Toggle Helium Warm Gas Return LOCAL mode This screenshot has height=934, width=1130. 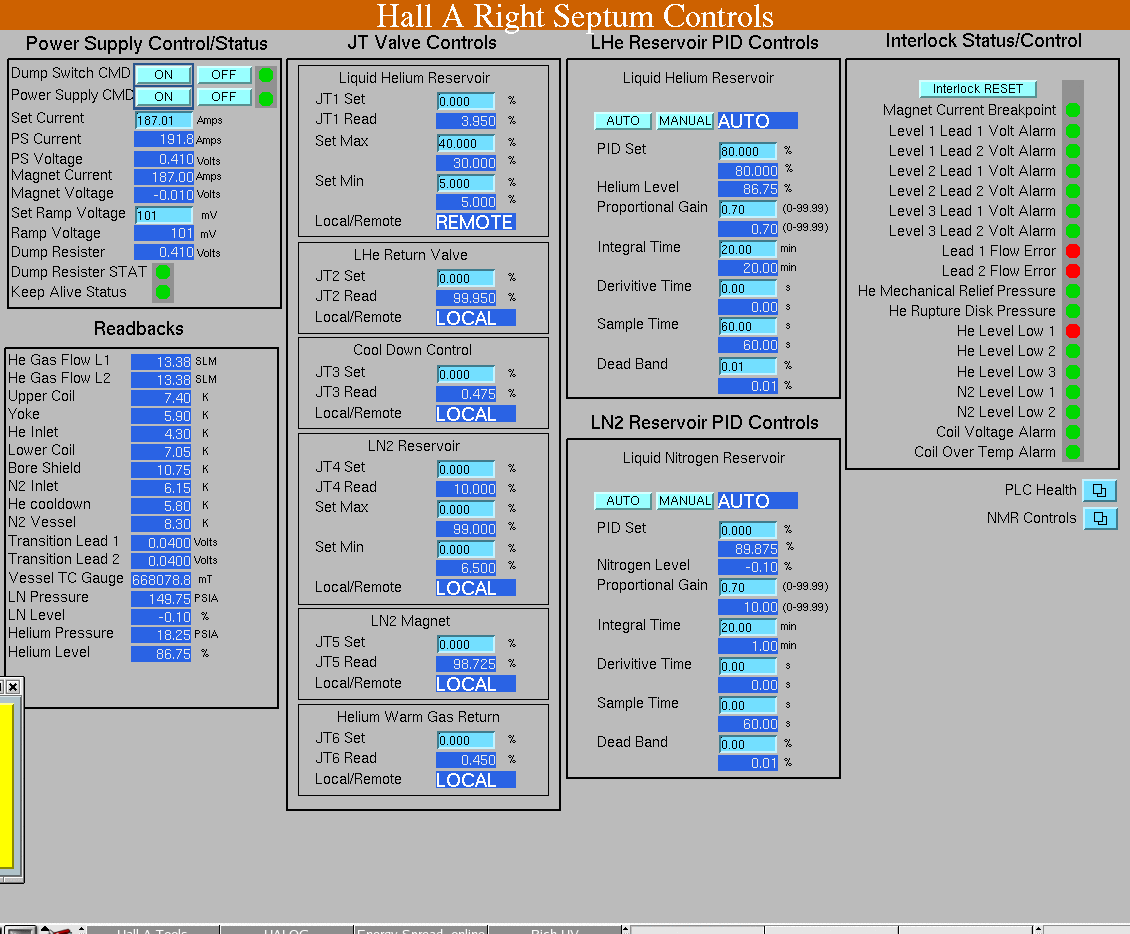(476, 779)
